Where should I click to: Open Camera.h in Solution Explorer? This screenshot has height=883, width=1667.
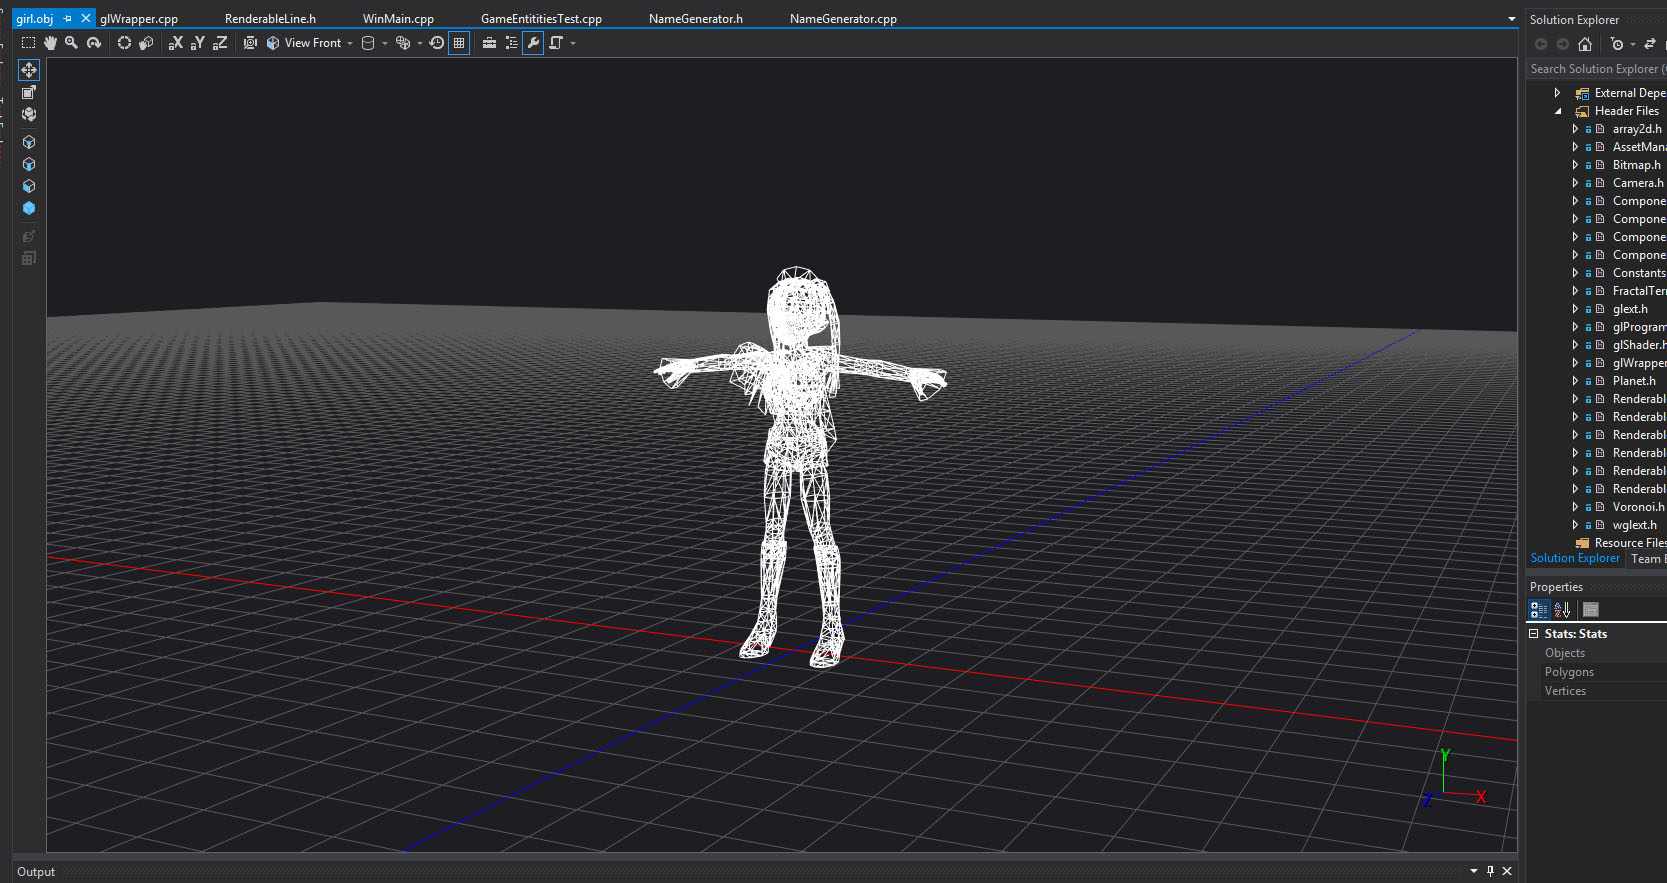click(x=1637, y=183)
